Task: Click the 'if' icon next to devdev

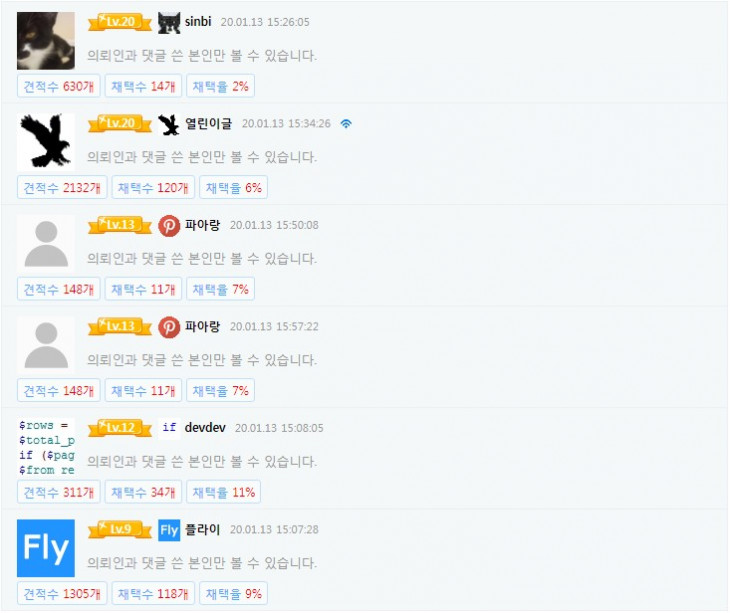Action: 169,428
